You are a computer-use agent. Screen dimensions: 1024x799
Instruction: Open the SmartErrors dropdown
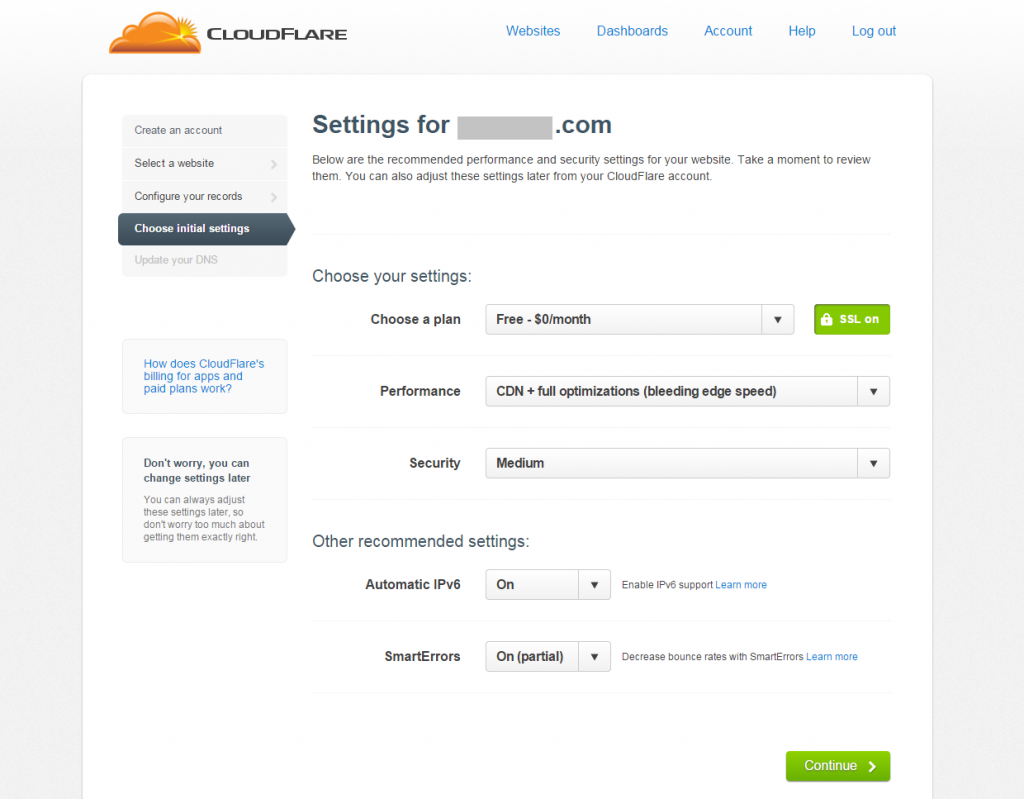pyautogui.click(x=548, y=657)
